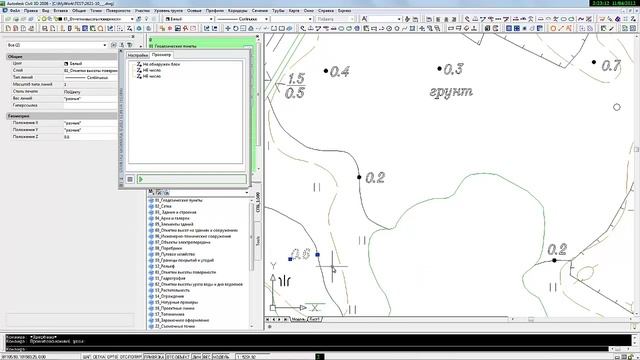This screenshot has height=360, width=640.
Task: Open the Вставка menu
Action: tap(60, 11)
